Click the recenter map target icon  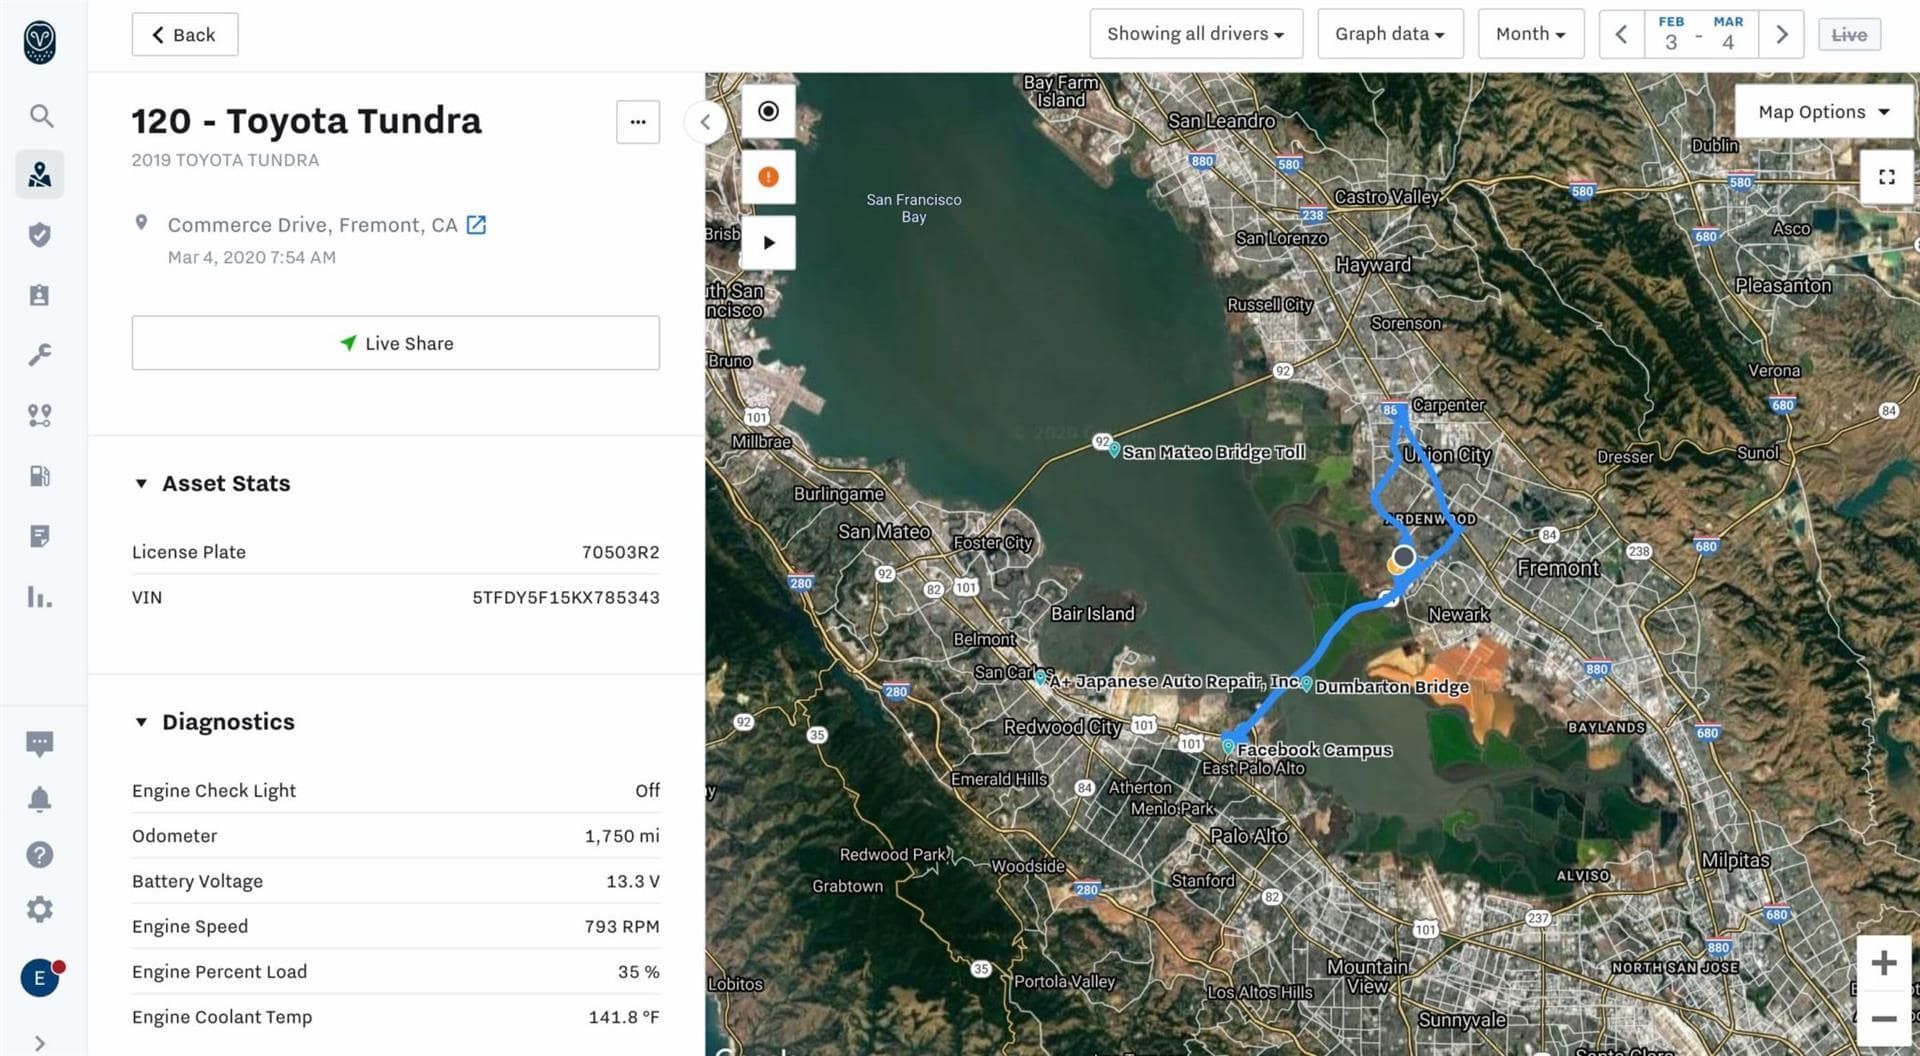point(768,111)
